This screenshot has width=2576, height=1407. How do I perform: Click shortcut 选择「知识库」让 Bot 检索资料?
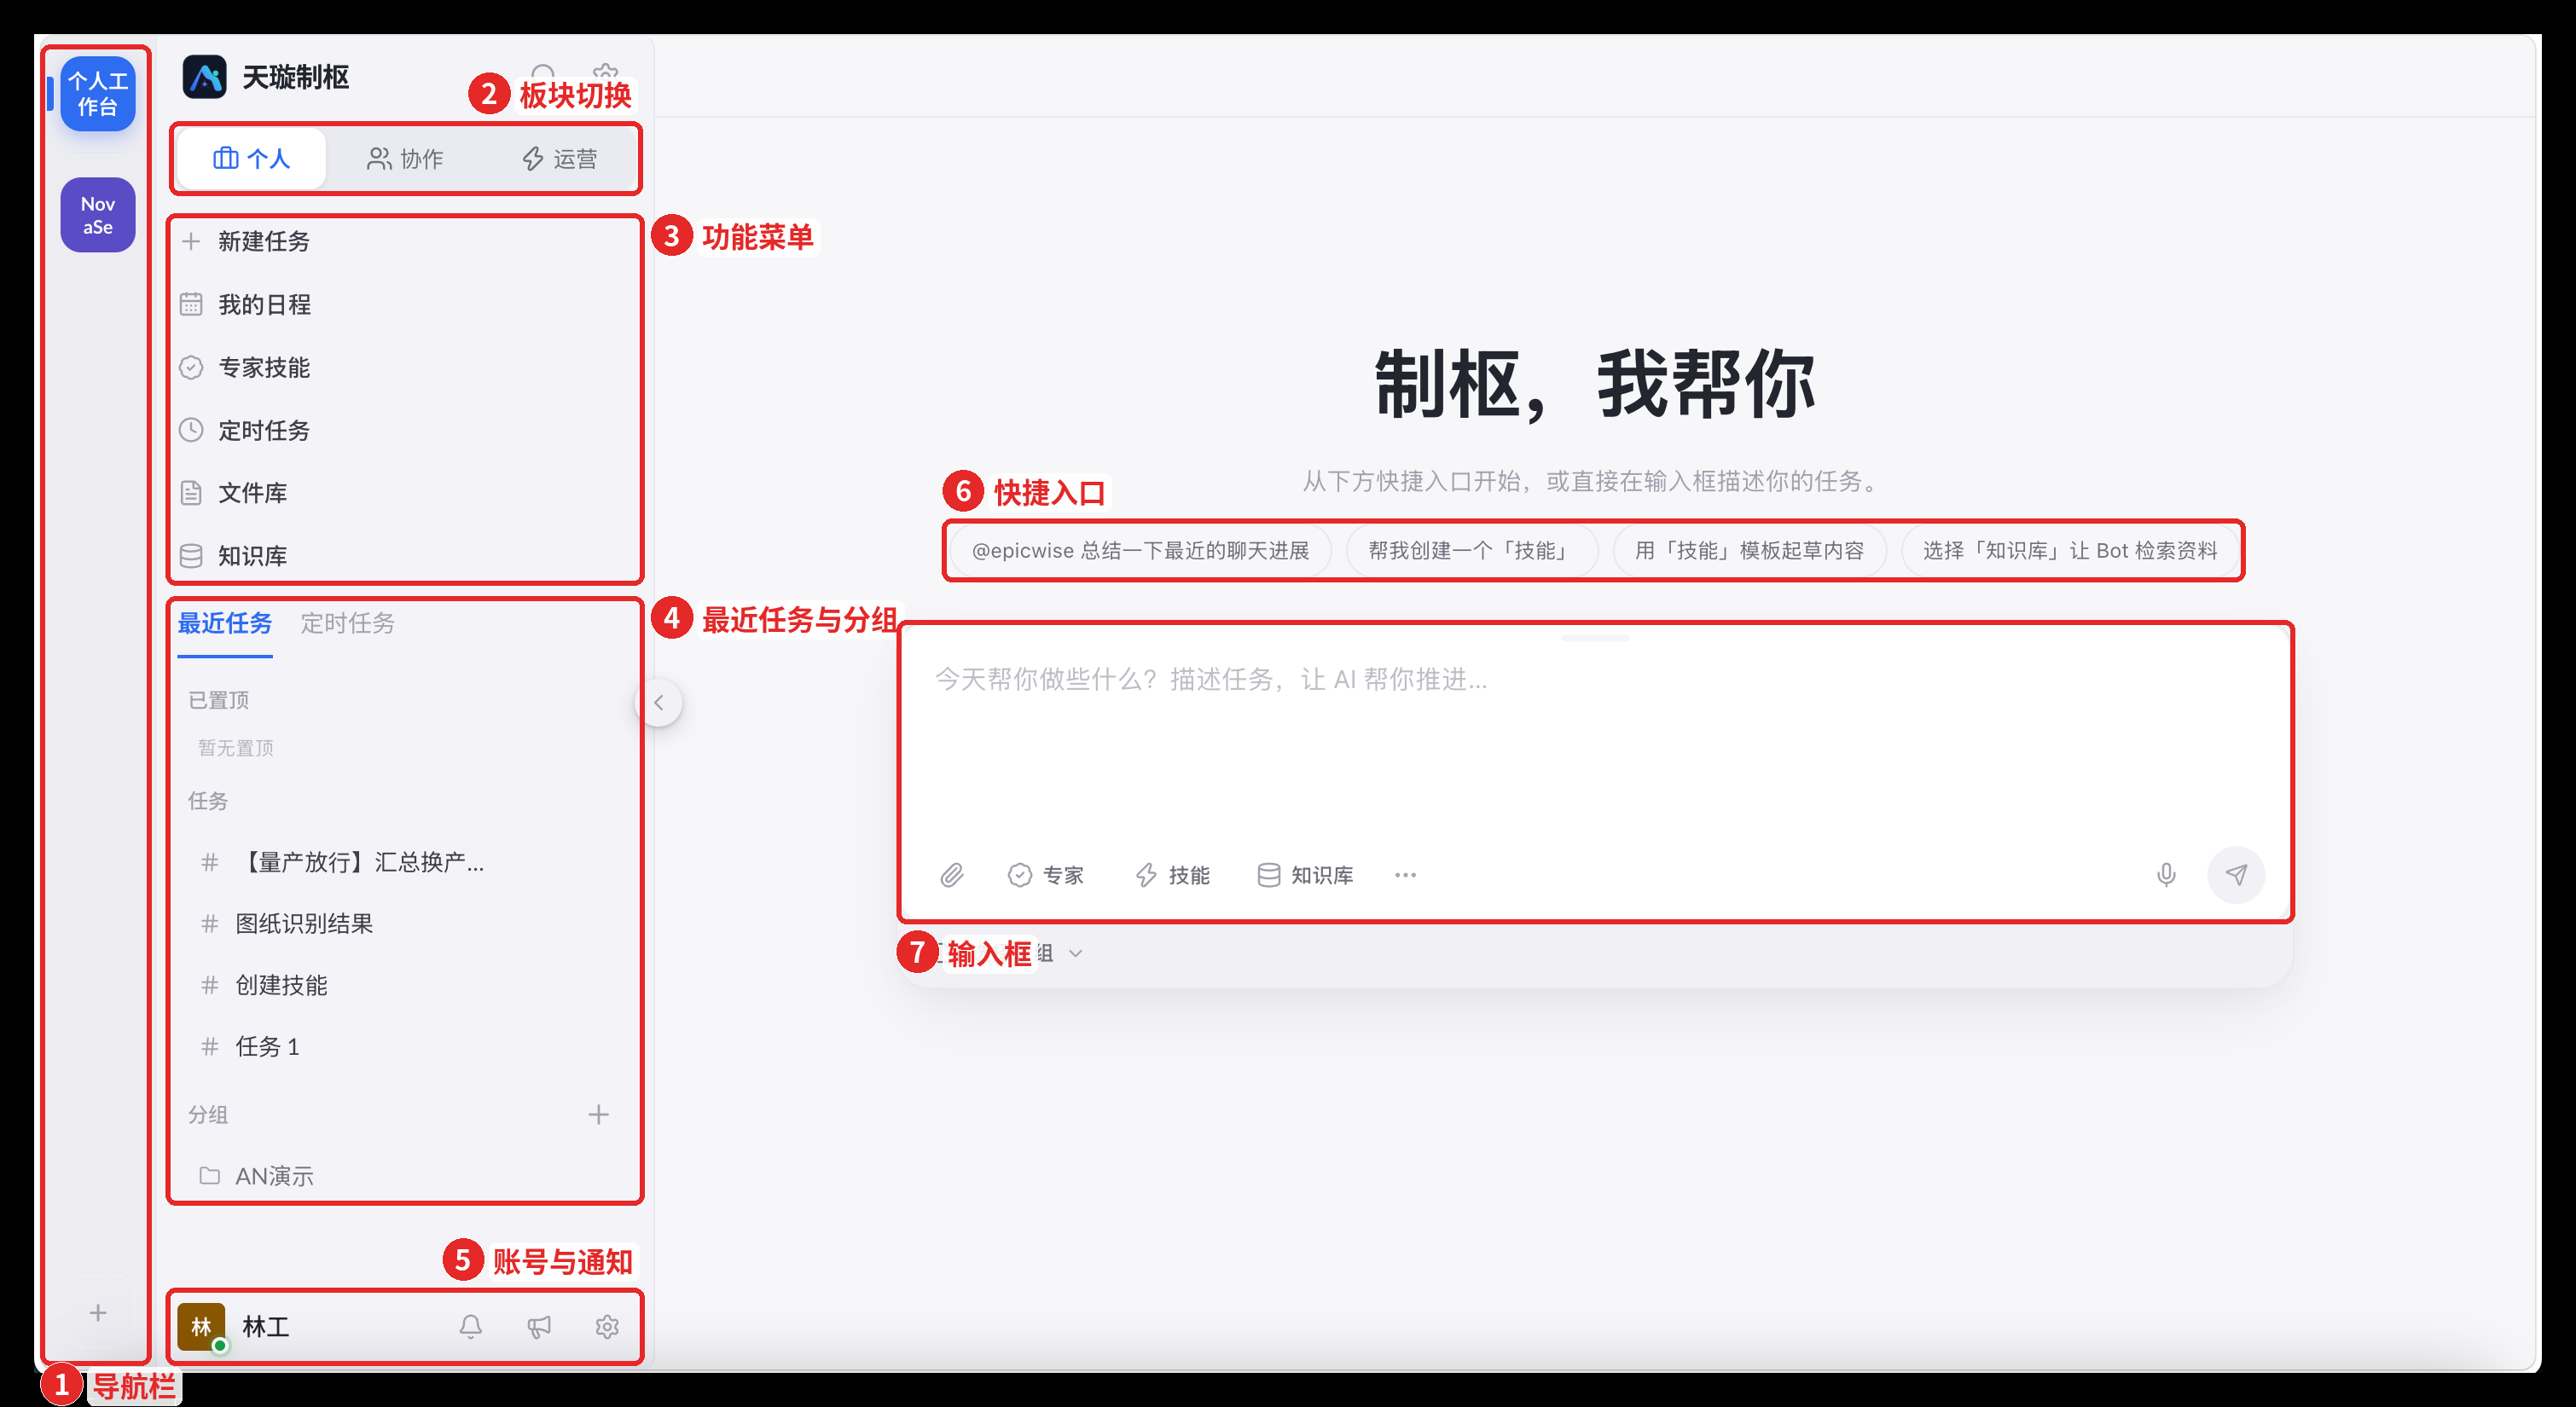tap(2070, 550)
